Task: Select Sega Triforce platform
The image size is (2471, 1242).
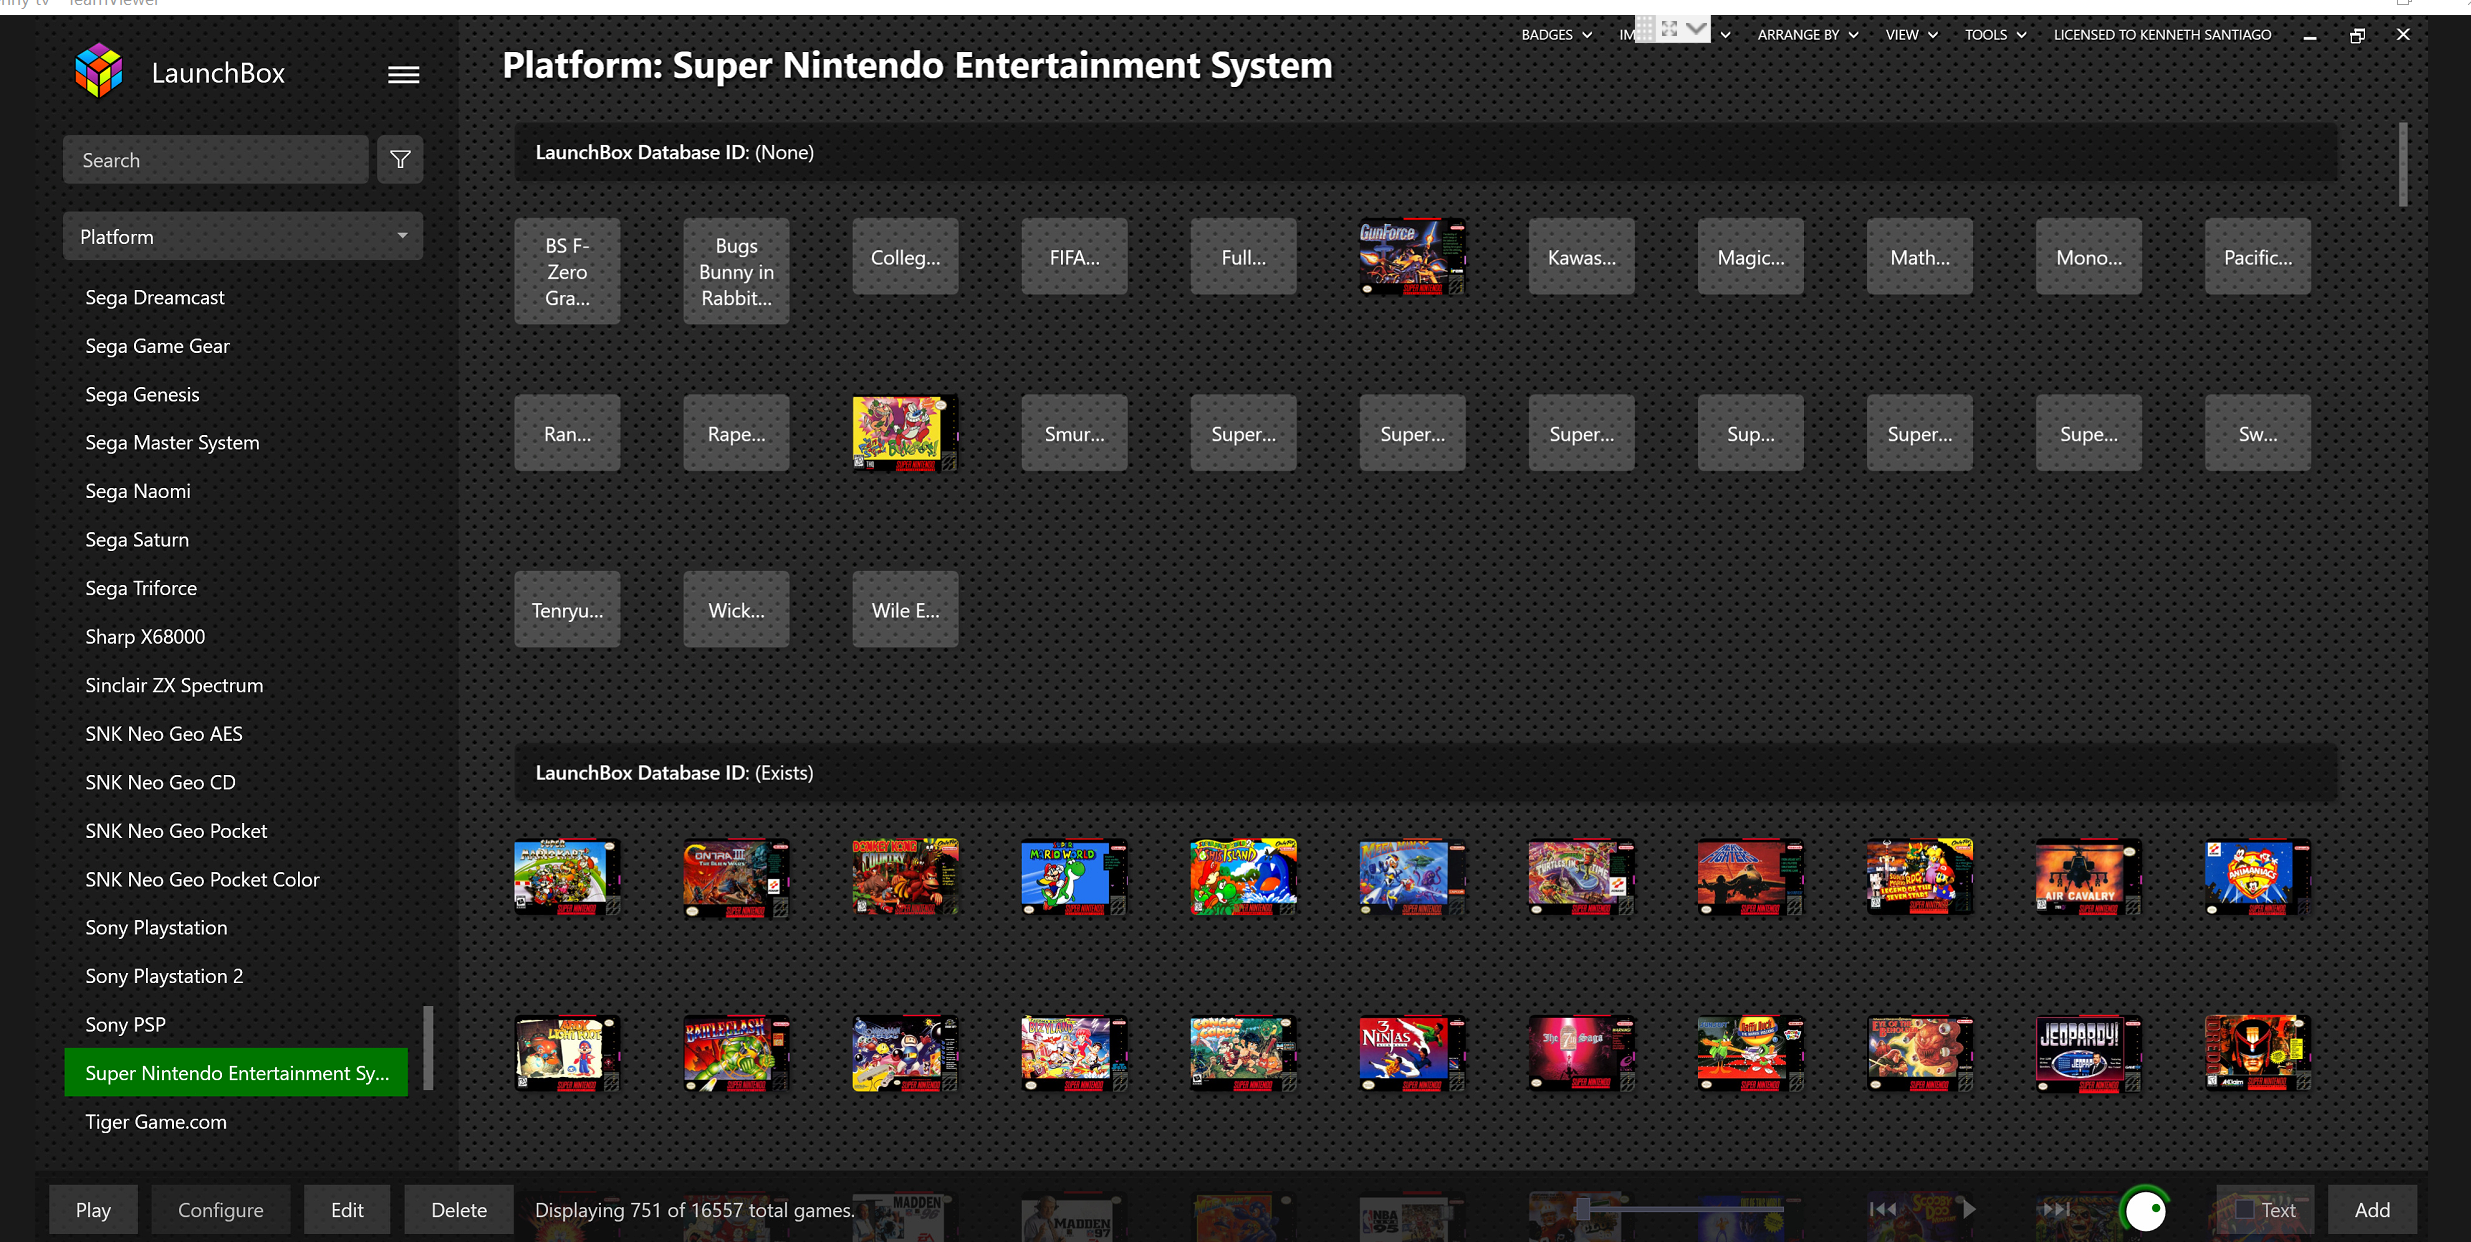Action: click(x=141, y=588)
